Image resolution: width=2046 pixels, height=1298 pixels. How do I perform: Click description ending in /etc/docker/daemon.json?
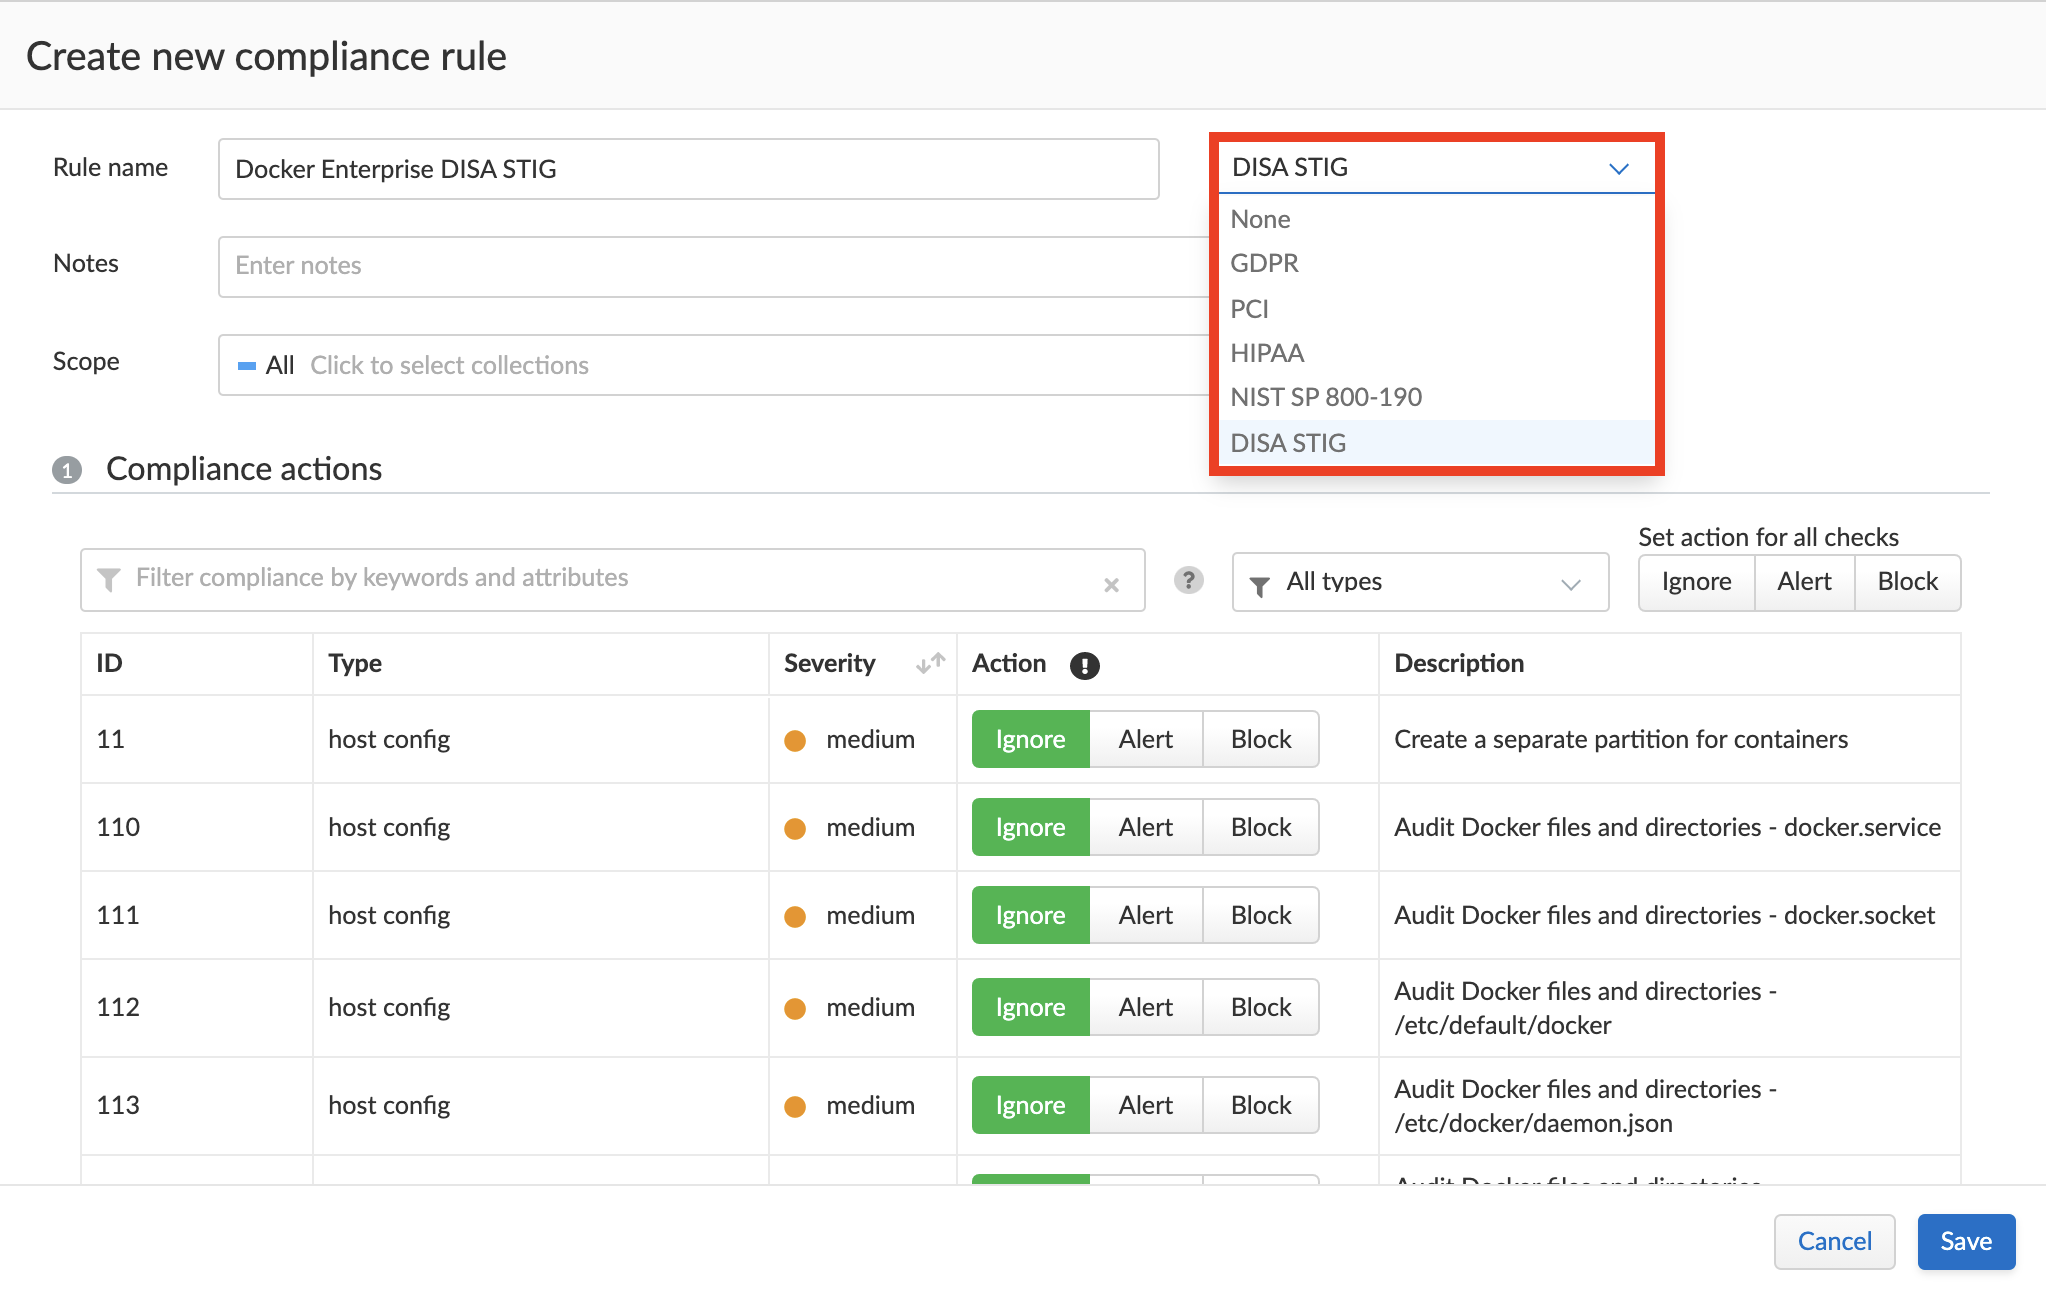1585,1106
